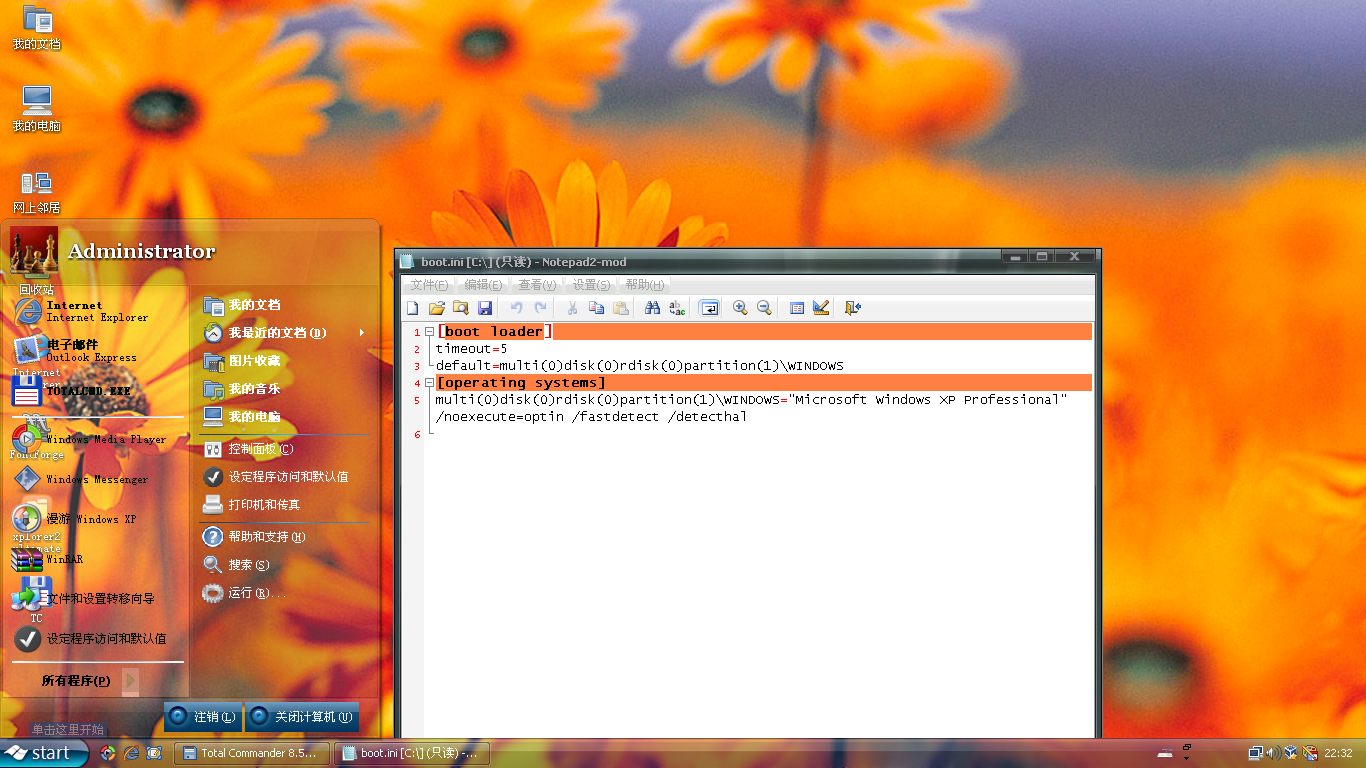Toggle word wrap in Notepad2 toolbar
Viewport: 1366px width, 768px height.
[x=709, y=308]
